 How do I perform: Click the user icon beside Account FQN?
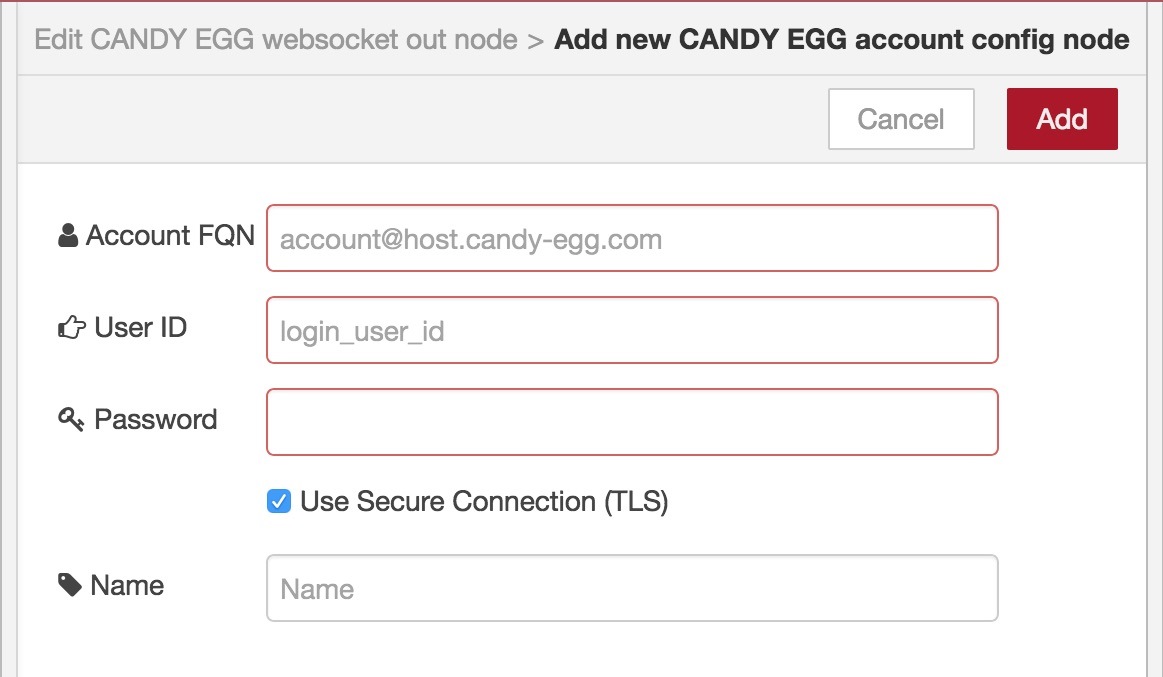[68, 236]
